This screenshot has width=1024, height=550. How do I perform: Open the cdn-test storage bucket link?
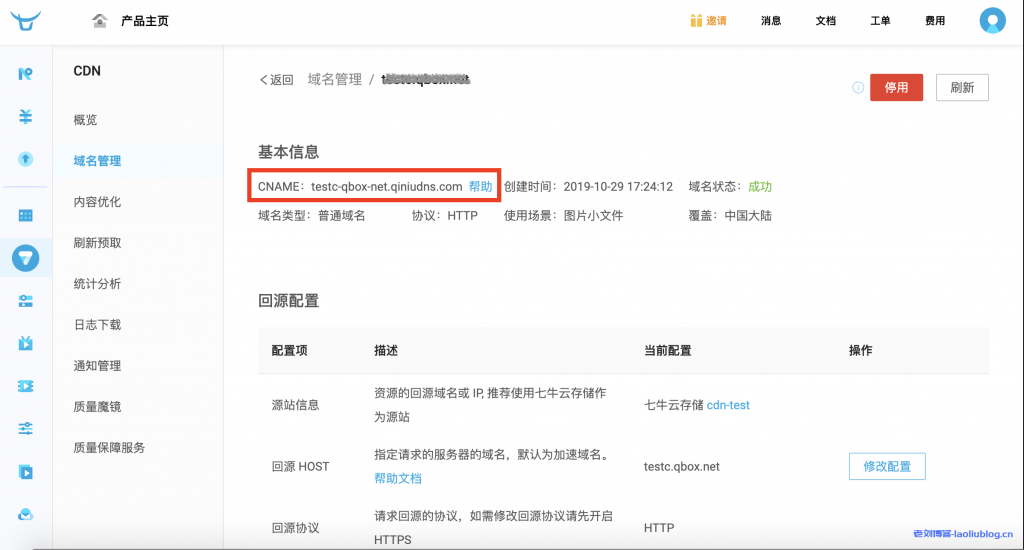tap(728, 405)
